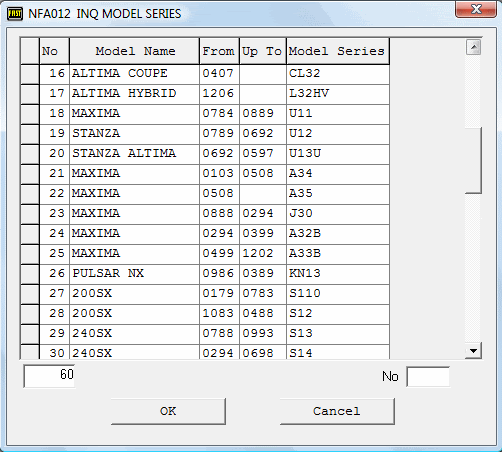Click From value 1206

tap(219, 94)
